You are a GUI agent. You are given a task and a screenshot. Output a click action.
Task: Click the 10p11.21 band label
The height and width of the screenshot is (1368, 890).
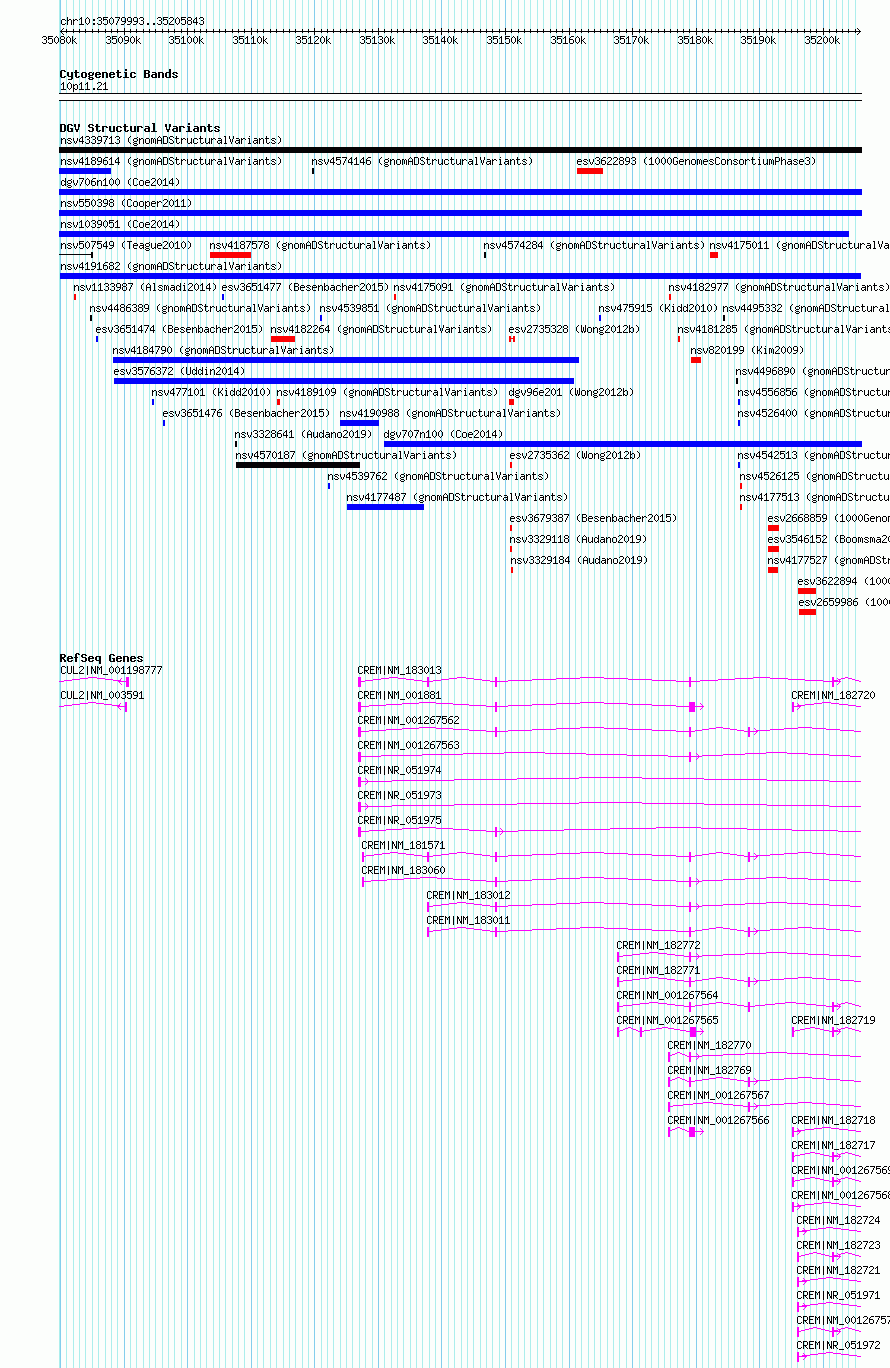[84, 87]
